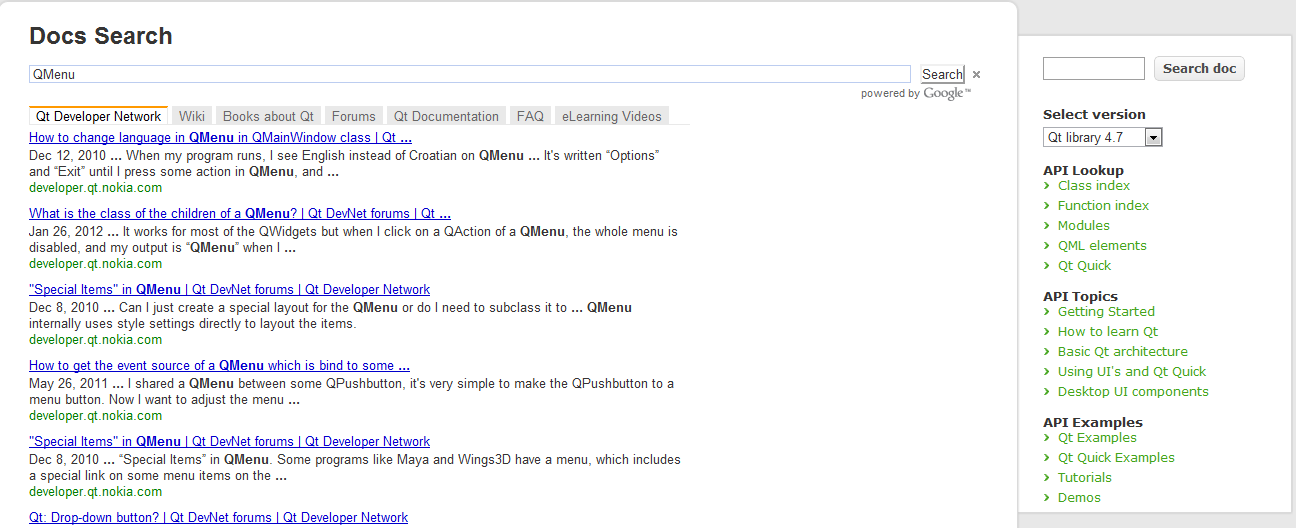The width and height of the screenshot is (1296, 528).
Task: Clear search with the small x icon
Action: [976, 74]
